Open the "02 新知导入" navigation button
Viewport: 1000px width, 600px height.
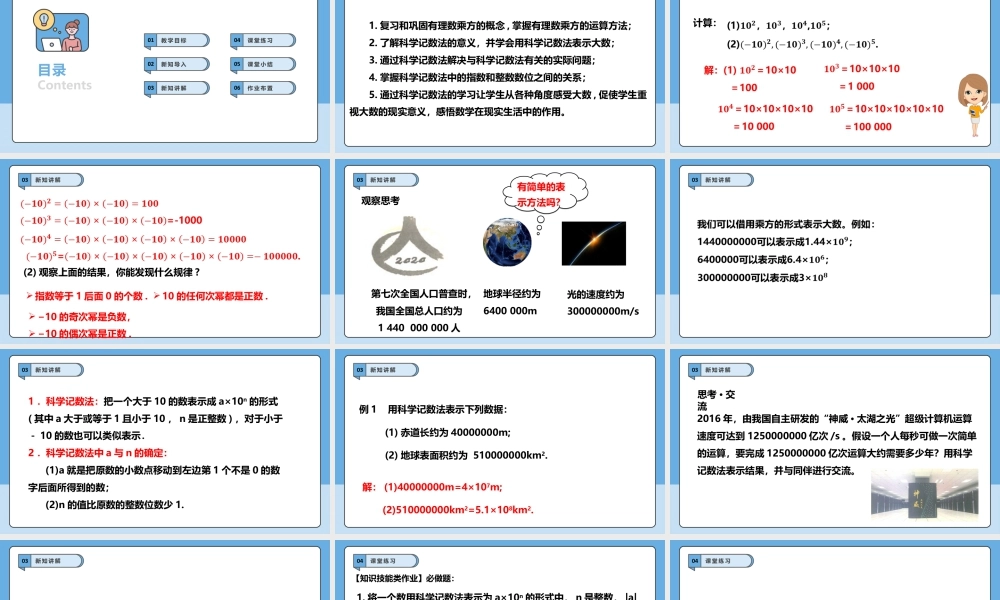tap(175, 64)
